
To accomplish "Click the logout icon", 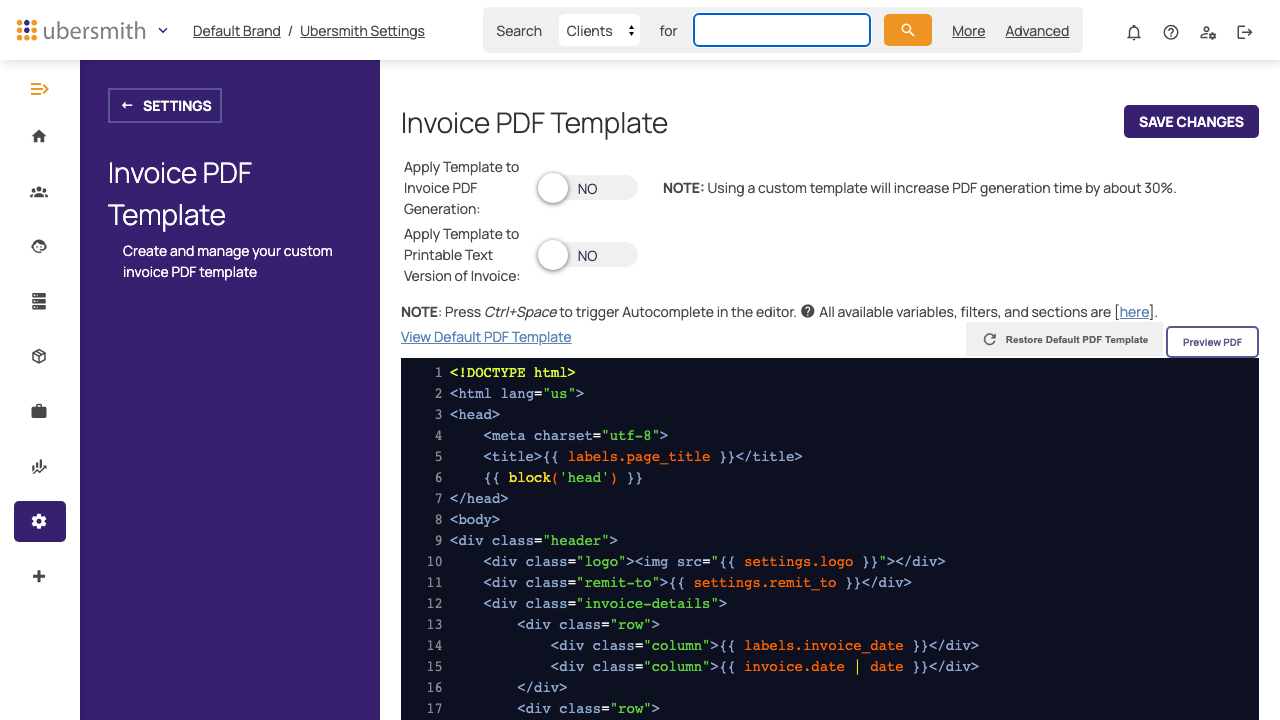I will (1245, 32).
